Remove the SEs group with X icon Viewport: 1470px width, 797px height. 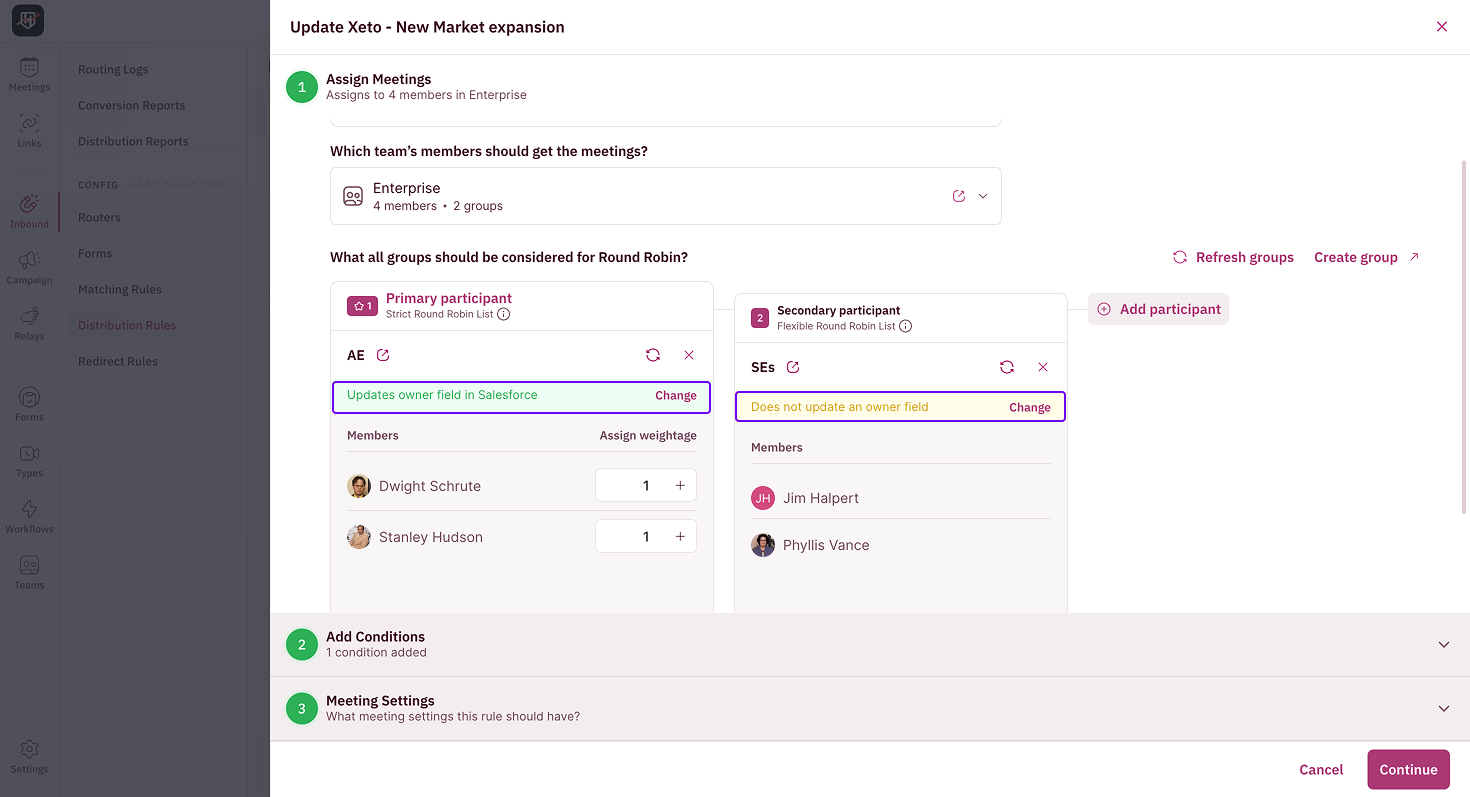pyautogui.click(x=1043, y=367)
